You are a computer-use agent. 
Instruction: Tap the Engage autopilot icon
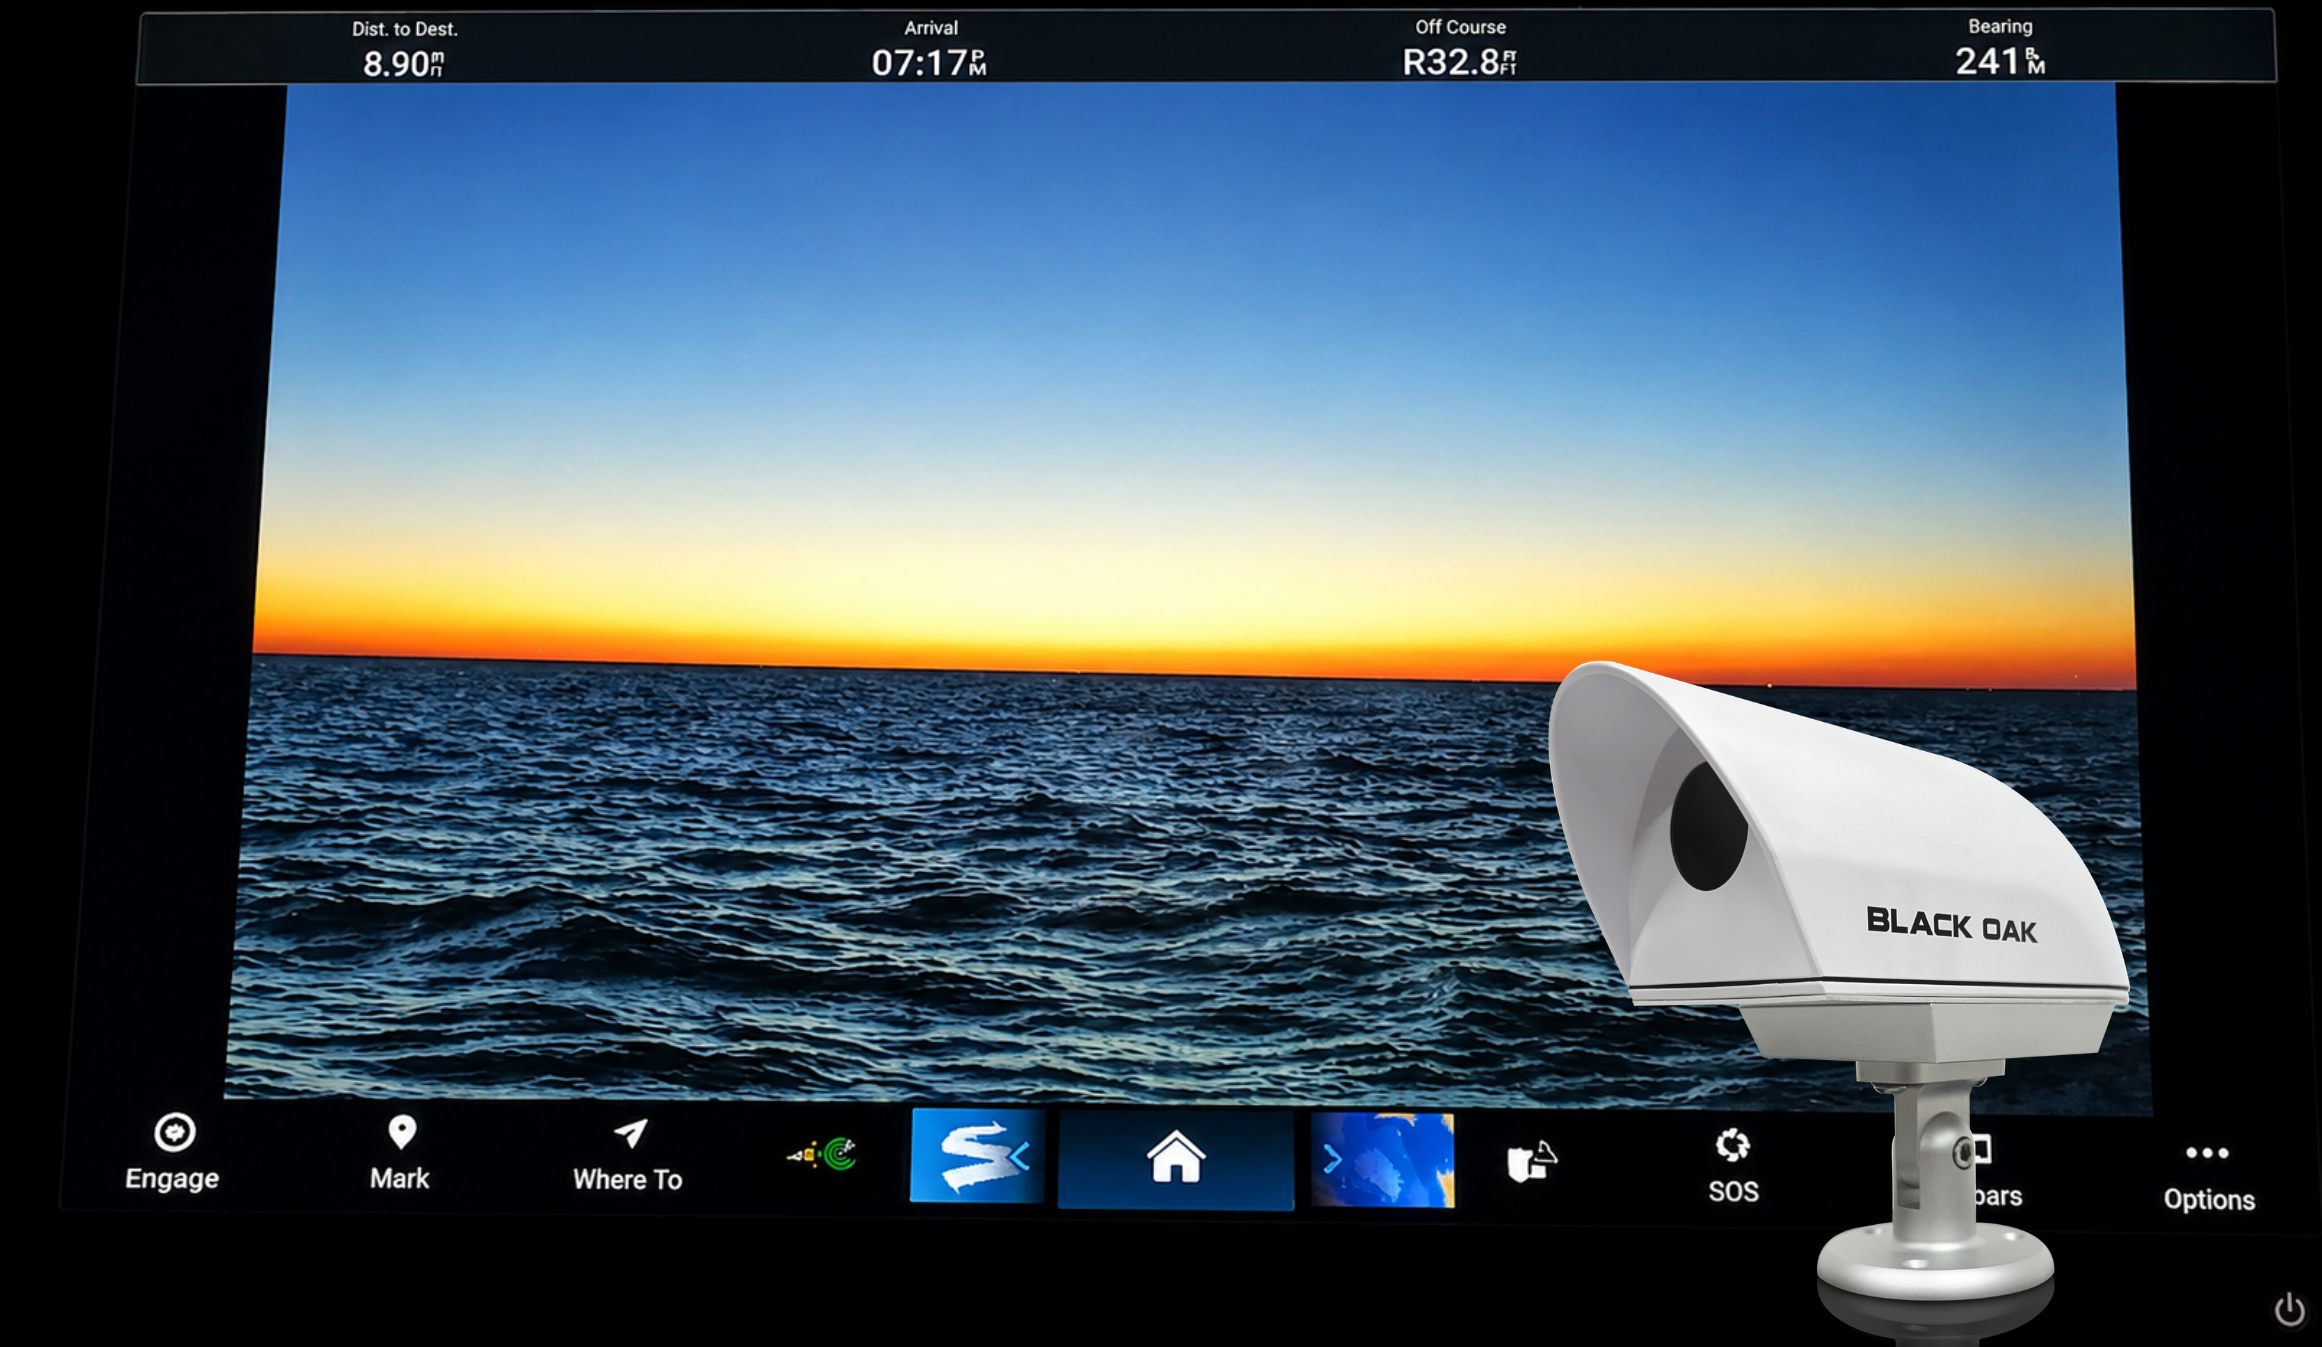(175, 1132)
